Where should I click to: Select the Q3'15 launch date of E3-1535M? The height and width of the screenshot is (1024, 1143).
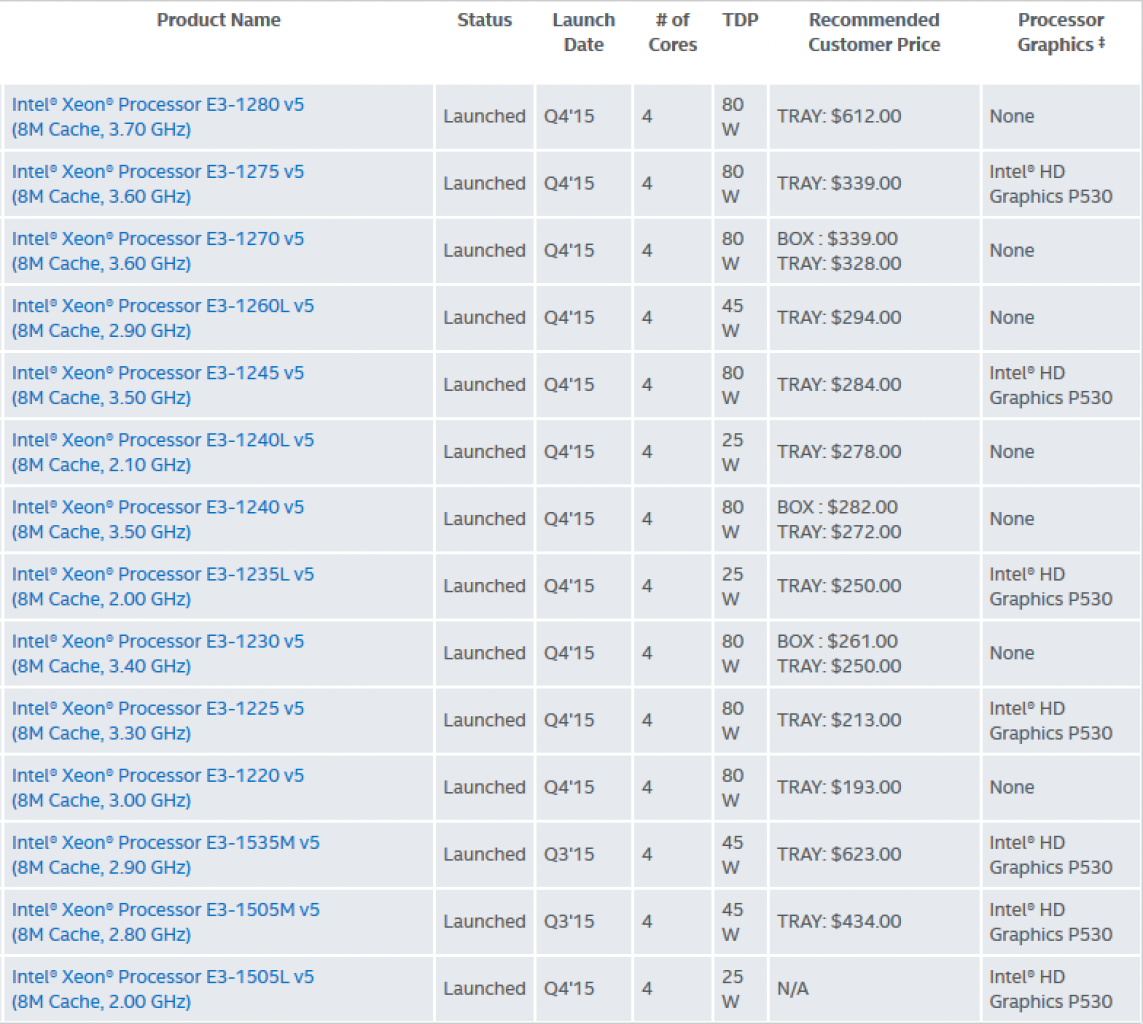coord(569,854)
